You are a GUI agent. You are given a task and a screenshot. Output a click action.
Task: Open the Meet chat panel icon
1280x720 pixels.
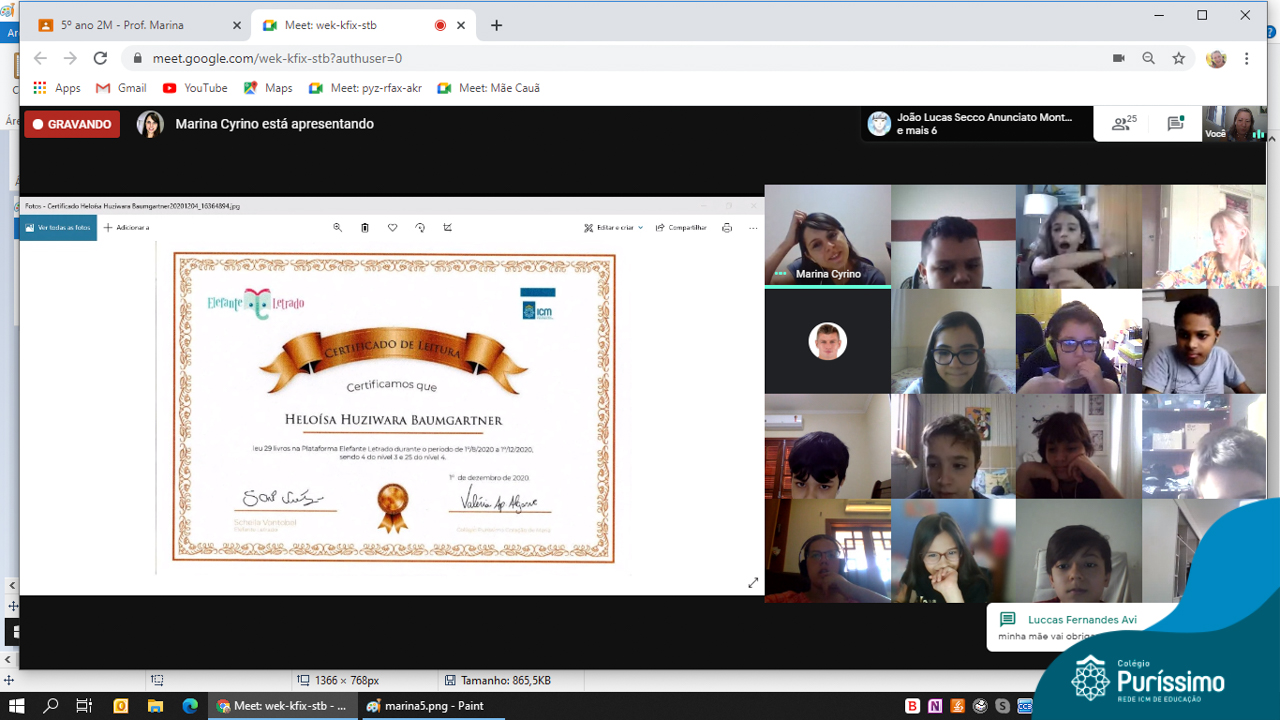point(1176,123)
